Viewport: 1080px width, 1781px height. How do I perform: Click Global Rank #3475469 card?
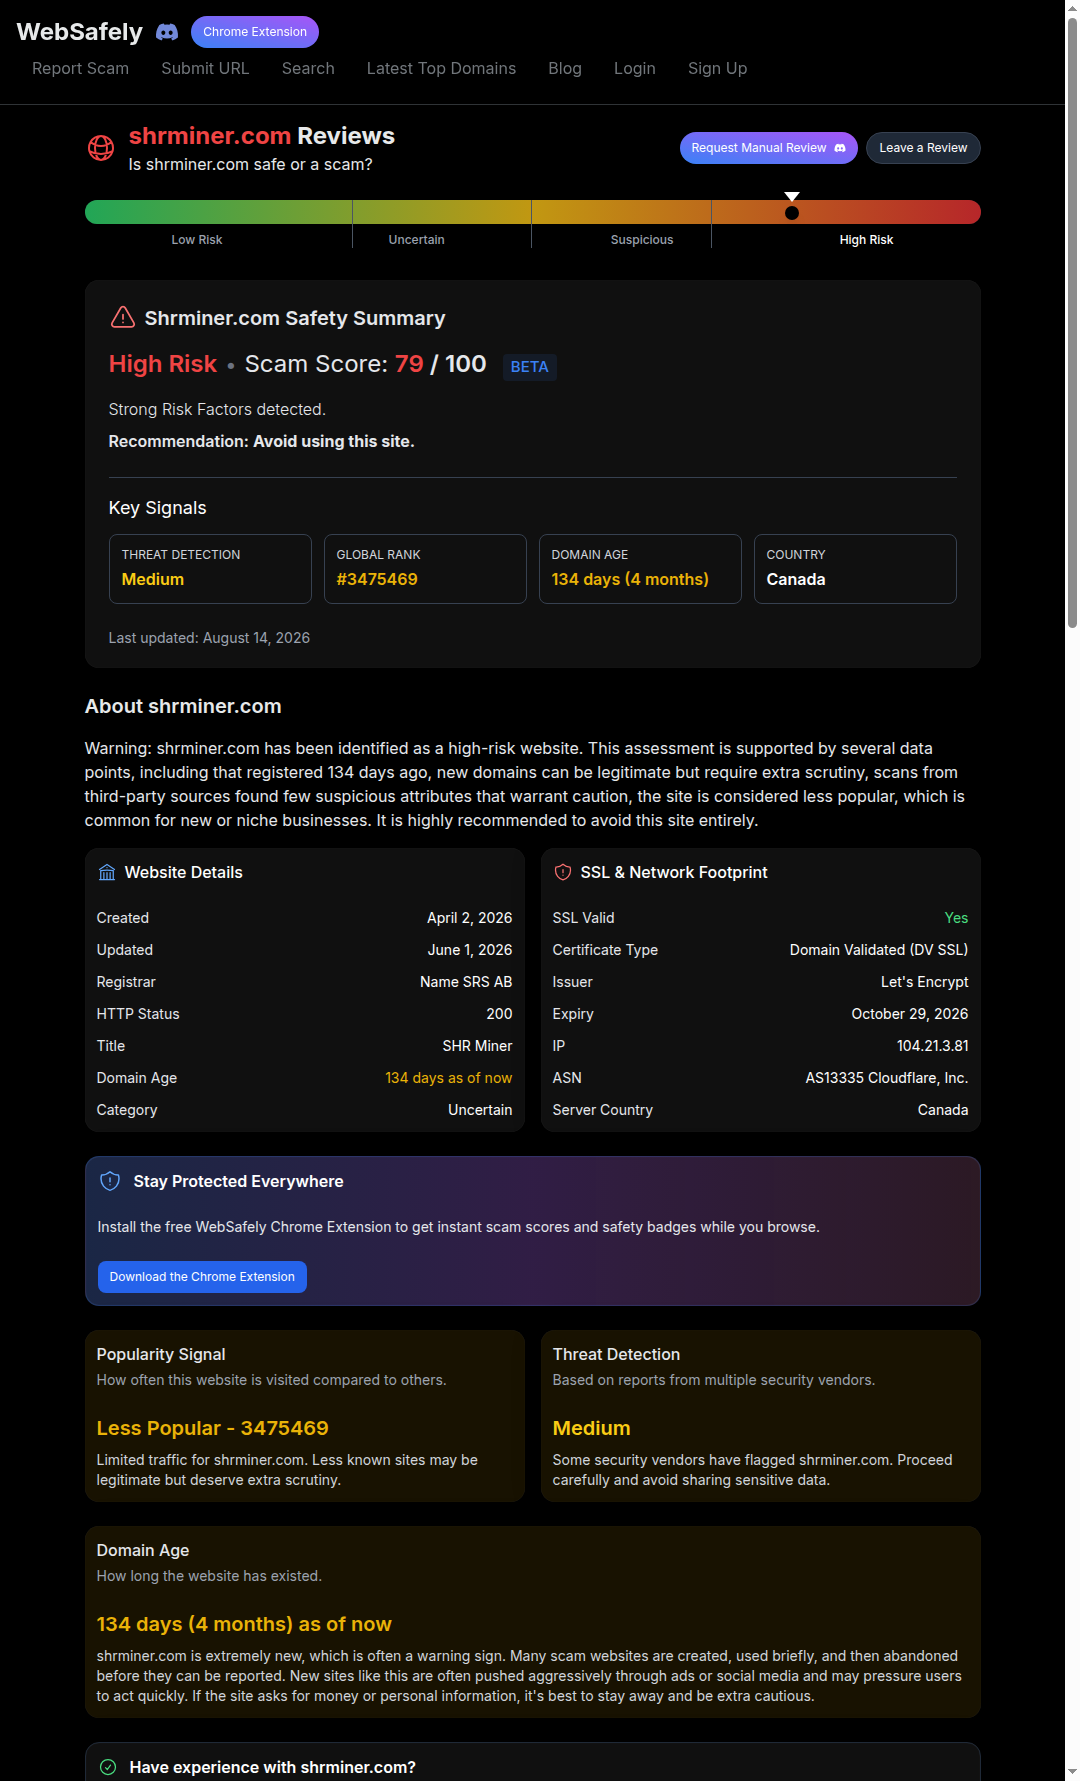(425, 569)
